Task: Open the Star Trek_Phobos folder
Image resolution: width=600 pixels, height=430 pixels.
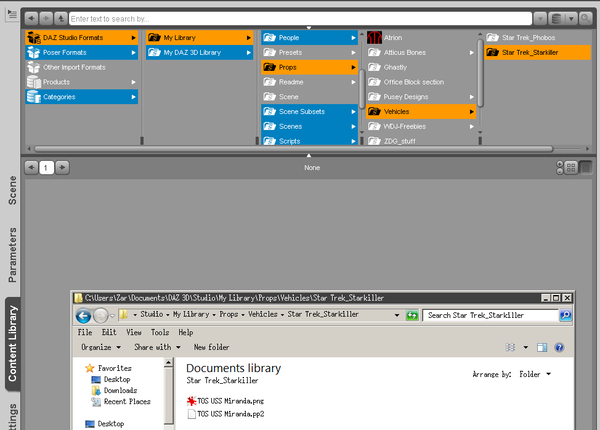Action: click(x=538, y=37)
